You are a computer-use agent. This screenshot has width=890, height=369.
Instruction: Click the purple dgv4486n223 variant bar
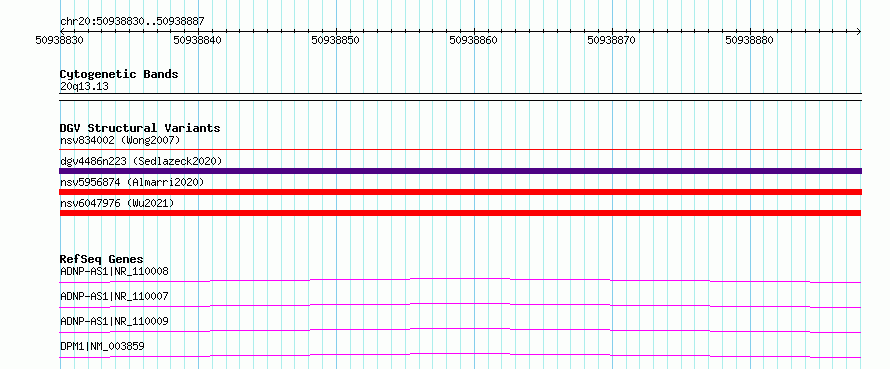460,171
